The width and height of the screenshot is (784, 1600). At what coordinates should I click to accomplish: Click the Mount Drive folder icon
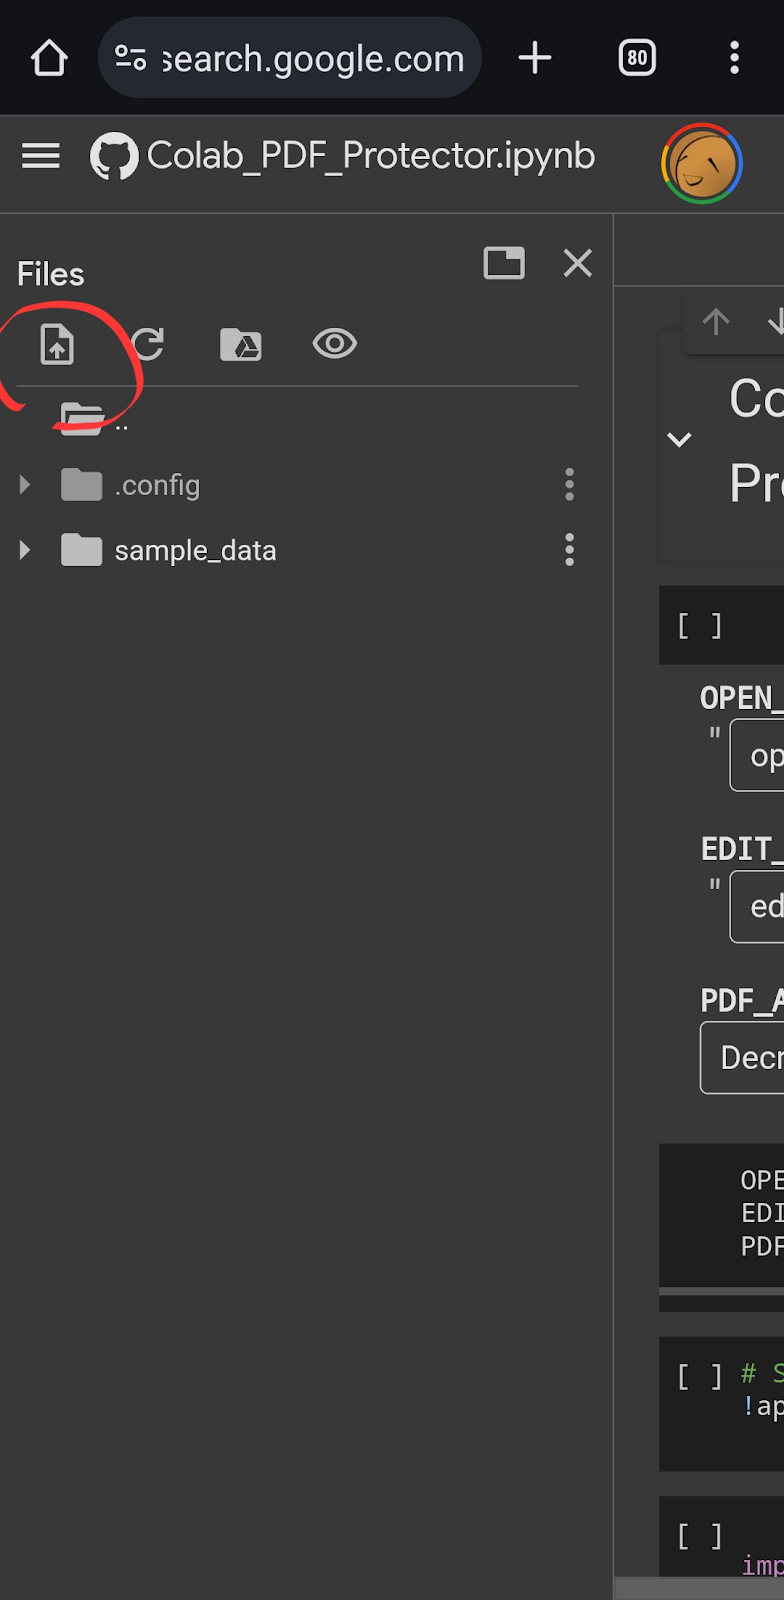click(240, 345)
